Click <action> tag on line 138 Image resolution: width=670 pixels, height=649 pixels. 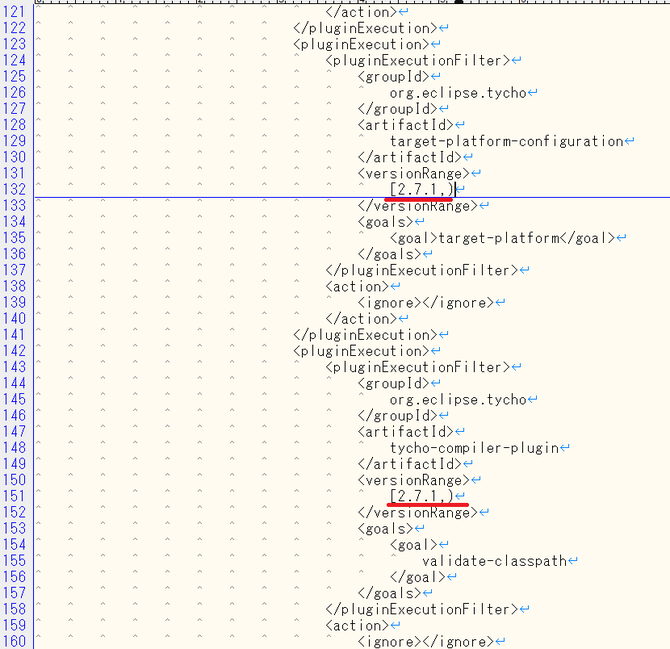pyautogui.click(x=357, y=286)
